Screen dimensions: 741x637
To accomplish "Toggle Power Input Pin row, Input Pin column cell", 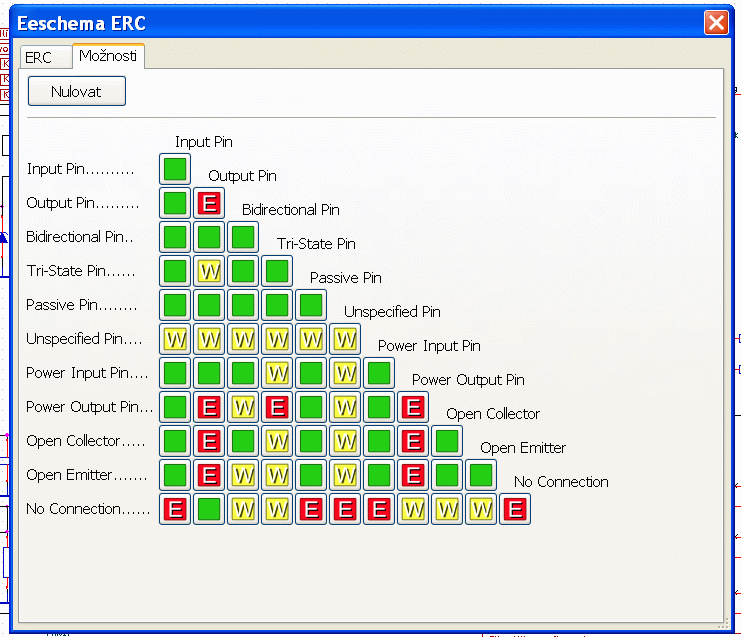I will click(175, 373).
